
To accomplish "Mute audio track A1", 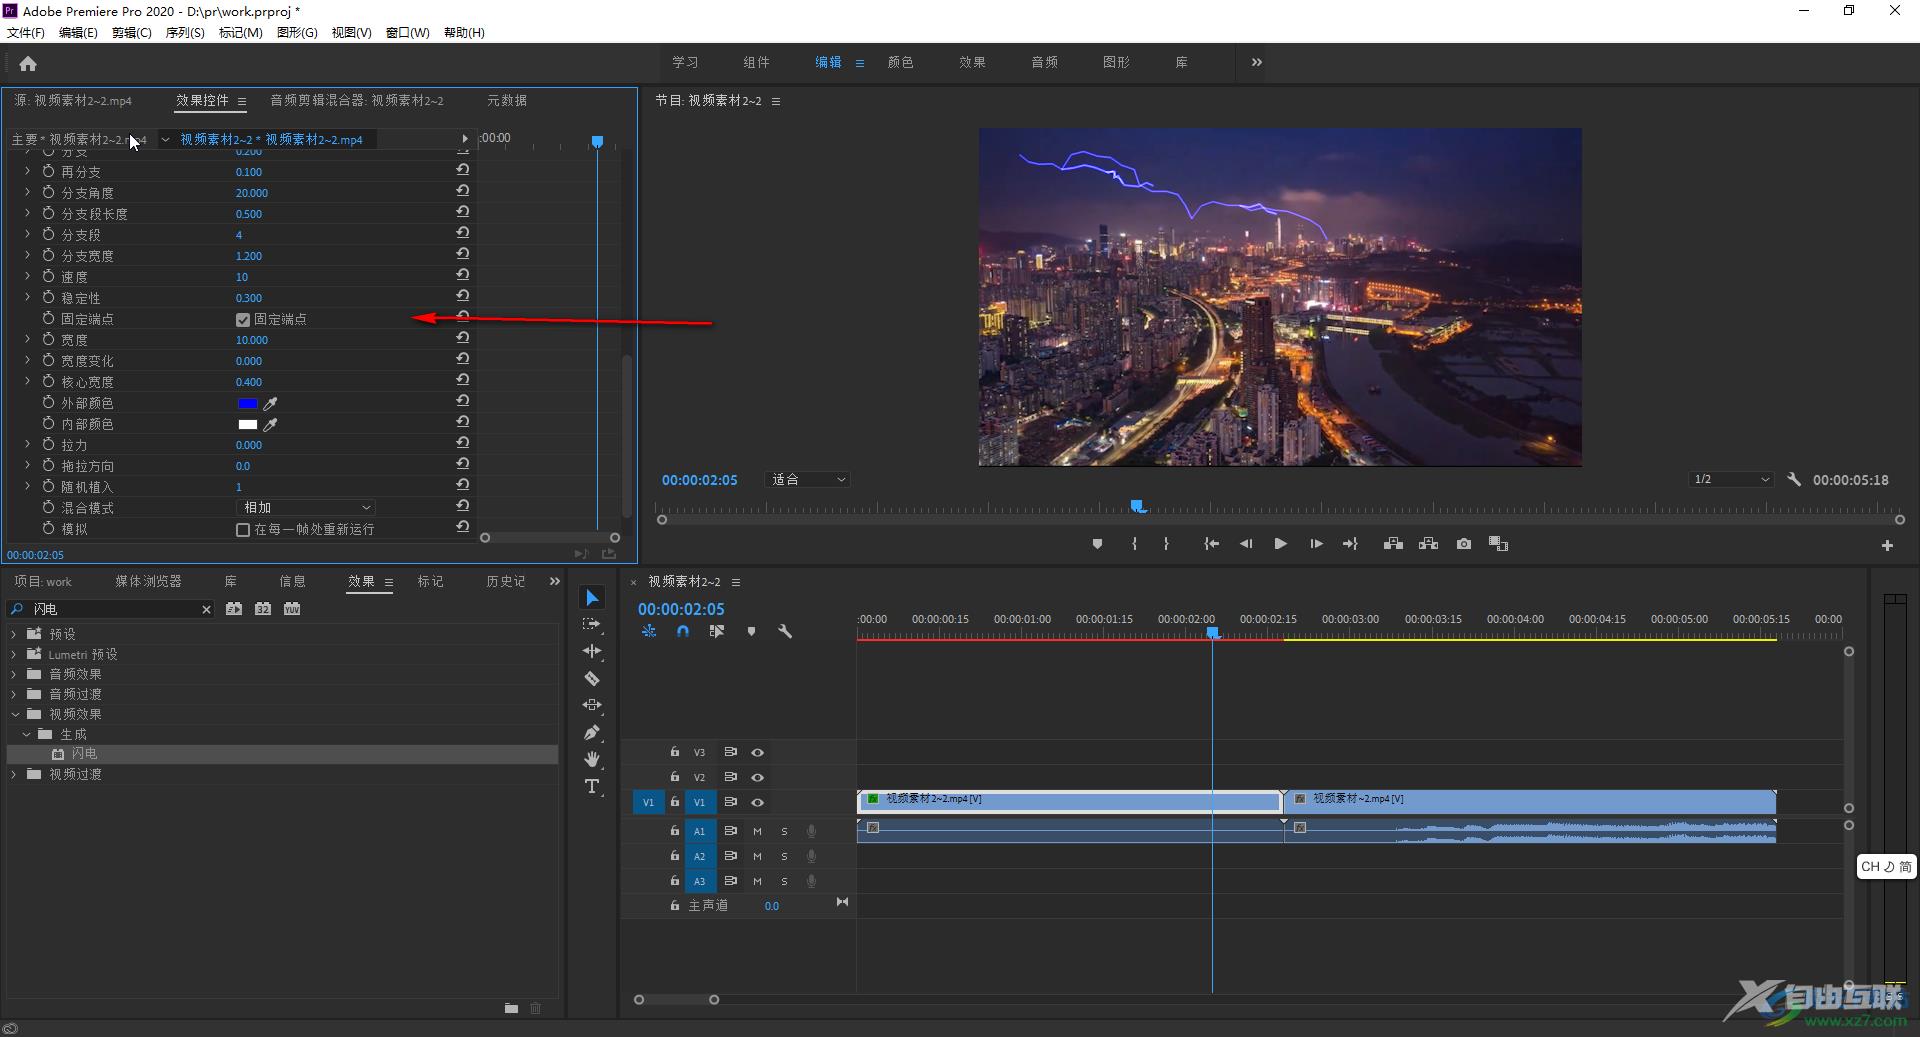I will click(x=757, y=831).
